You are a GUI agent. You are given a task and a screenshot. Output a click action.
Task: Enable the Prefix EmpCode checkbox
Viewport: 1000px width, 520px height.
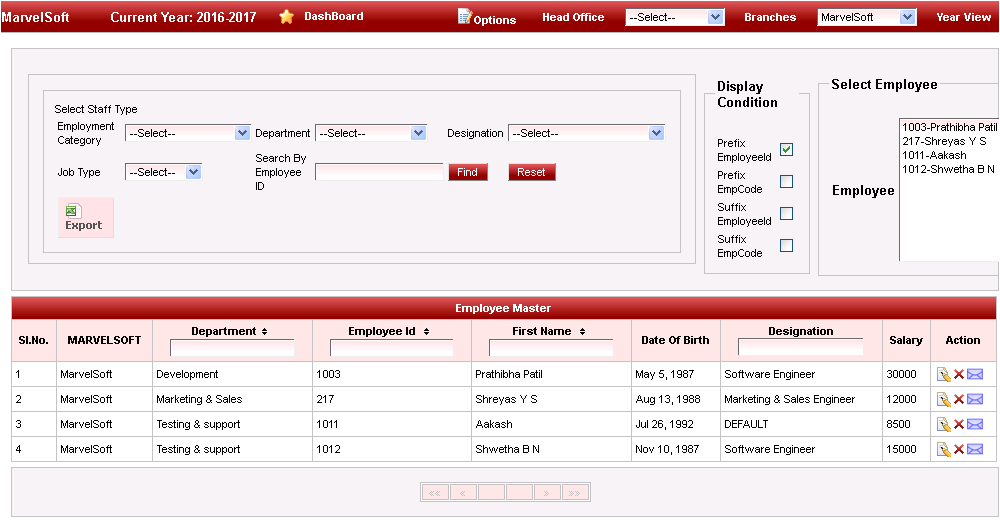(x=786, y=181)
